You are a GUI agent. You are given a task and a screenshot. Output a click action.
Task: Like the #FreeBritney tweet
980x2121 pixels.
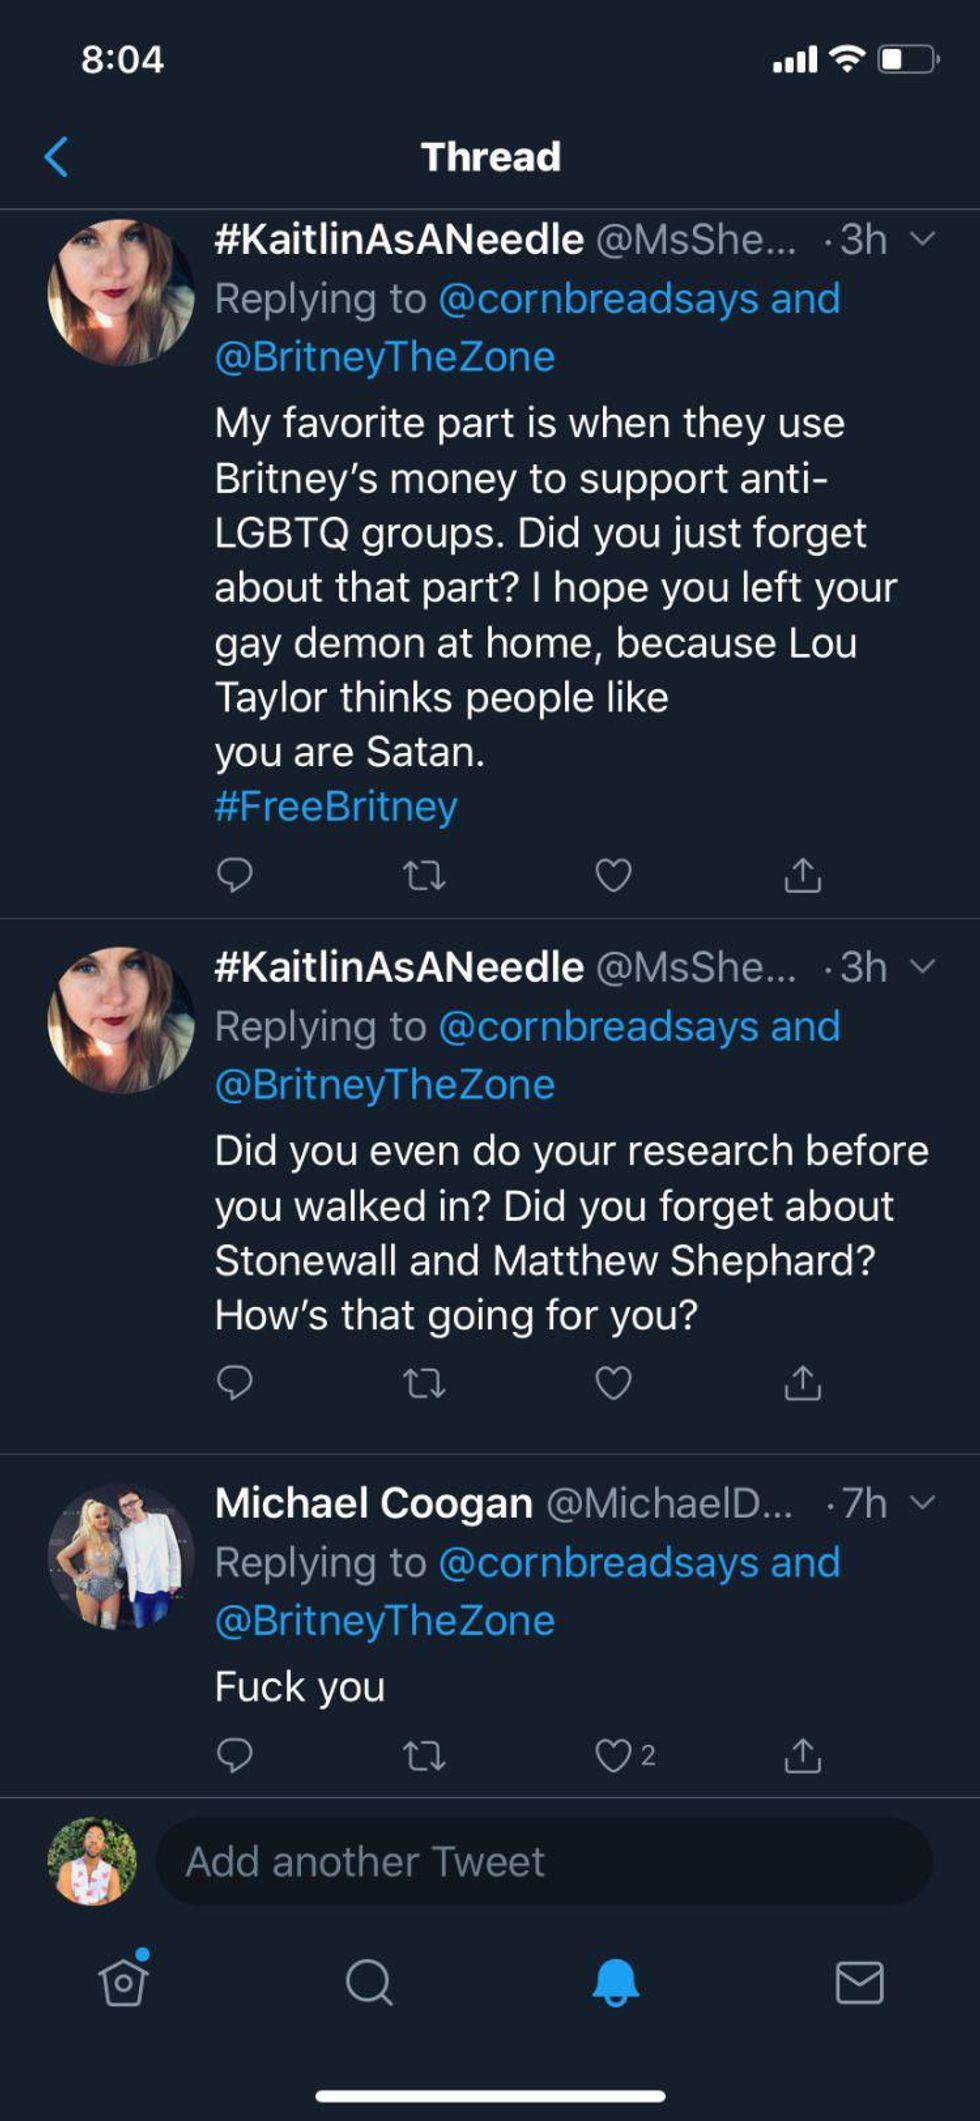click(613, 875)
